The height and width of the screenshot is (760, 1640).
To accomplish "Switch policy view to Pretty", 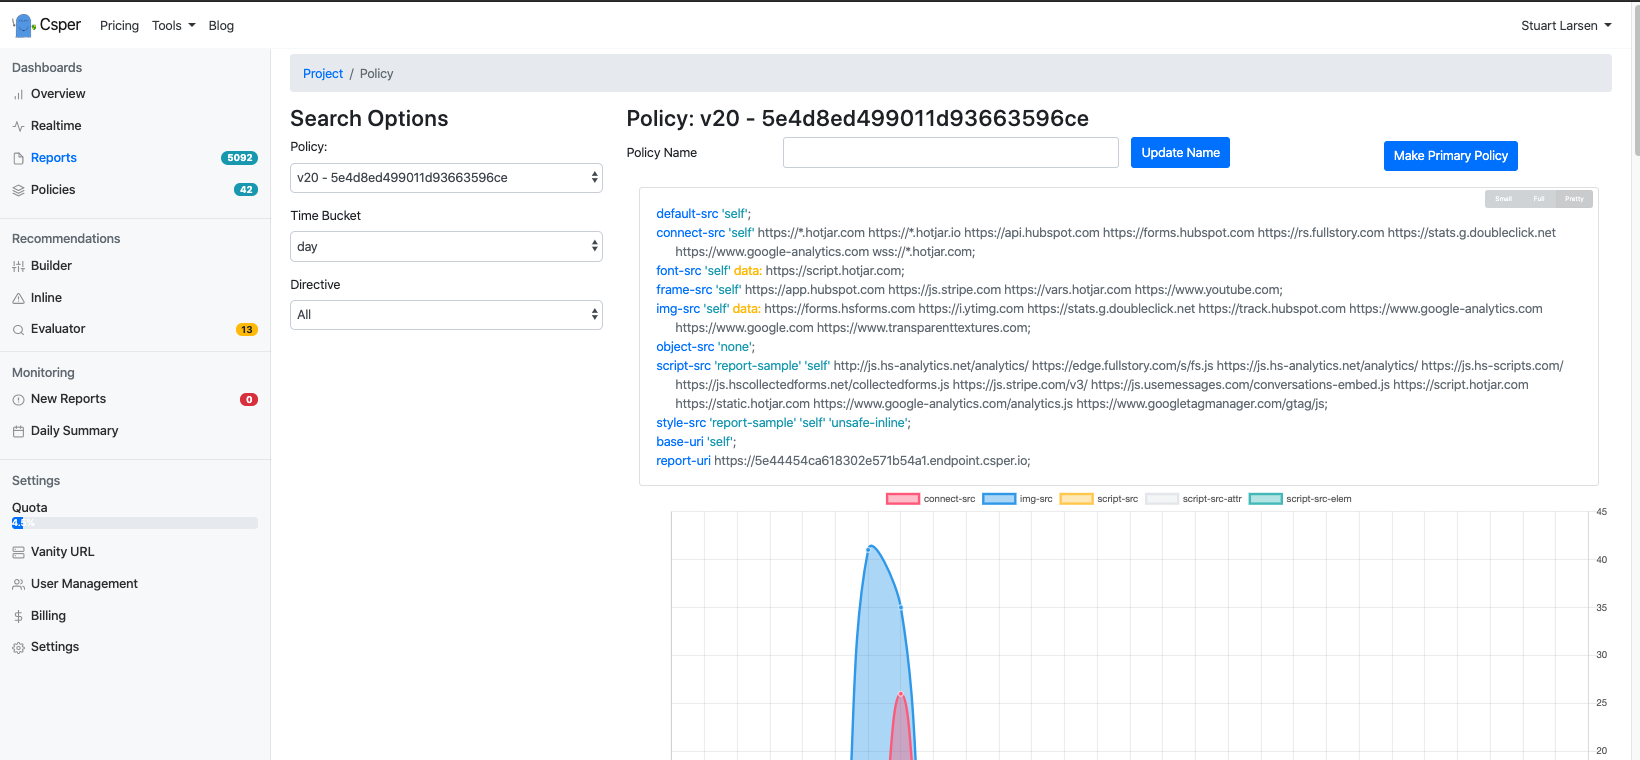I will click(x=1574, y=199).
